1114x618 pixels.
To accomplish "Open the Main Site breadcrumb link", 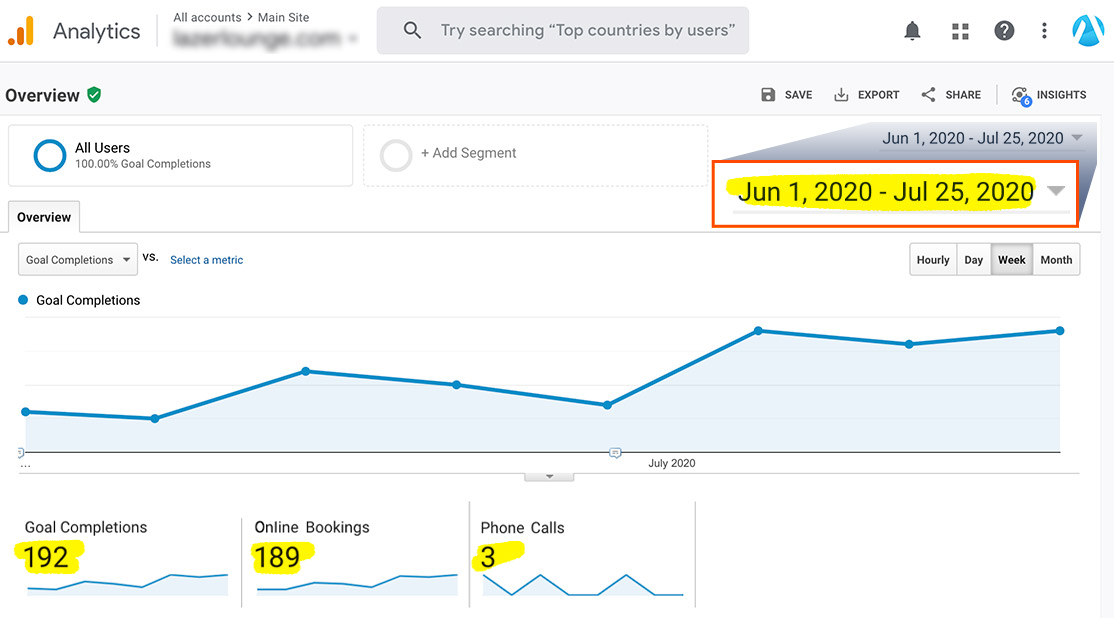I will [281, 17].
